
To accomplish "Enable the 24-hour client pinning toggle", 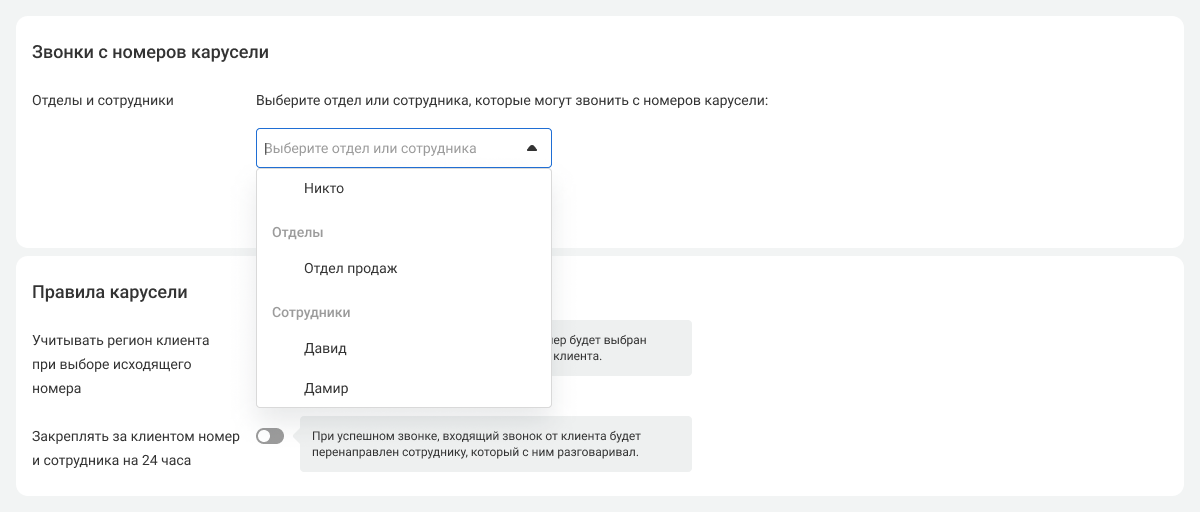I will pos(270,436).
